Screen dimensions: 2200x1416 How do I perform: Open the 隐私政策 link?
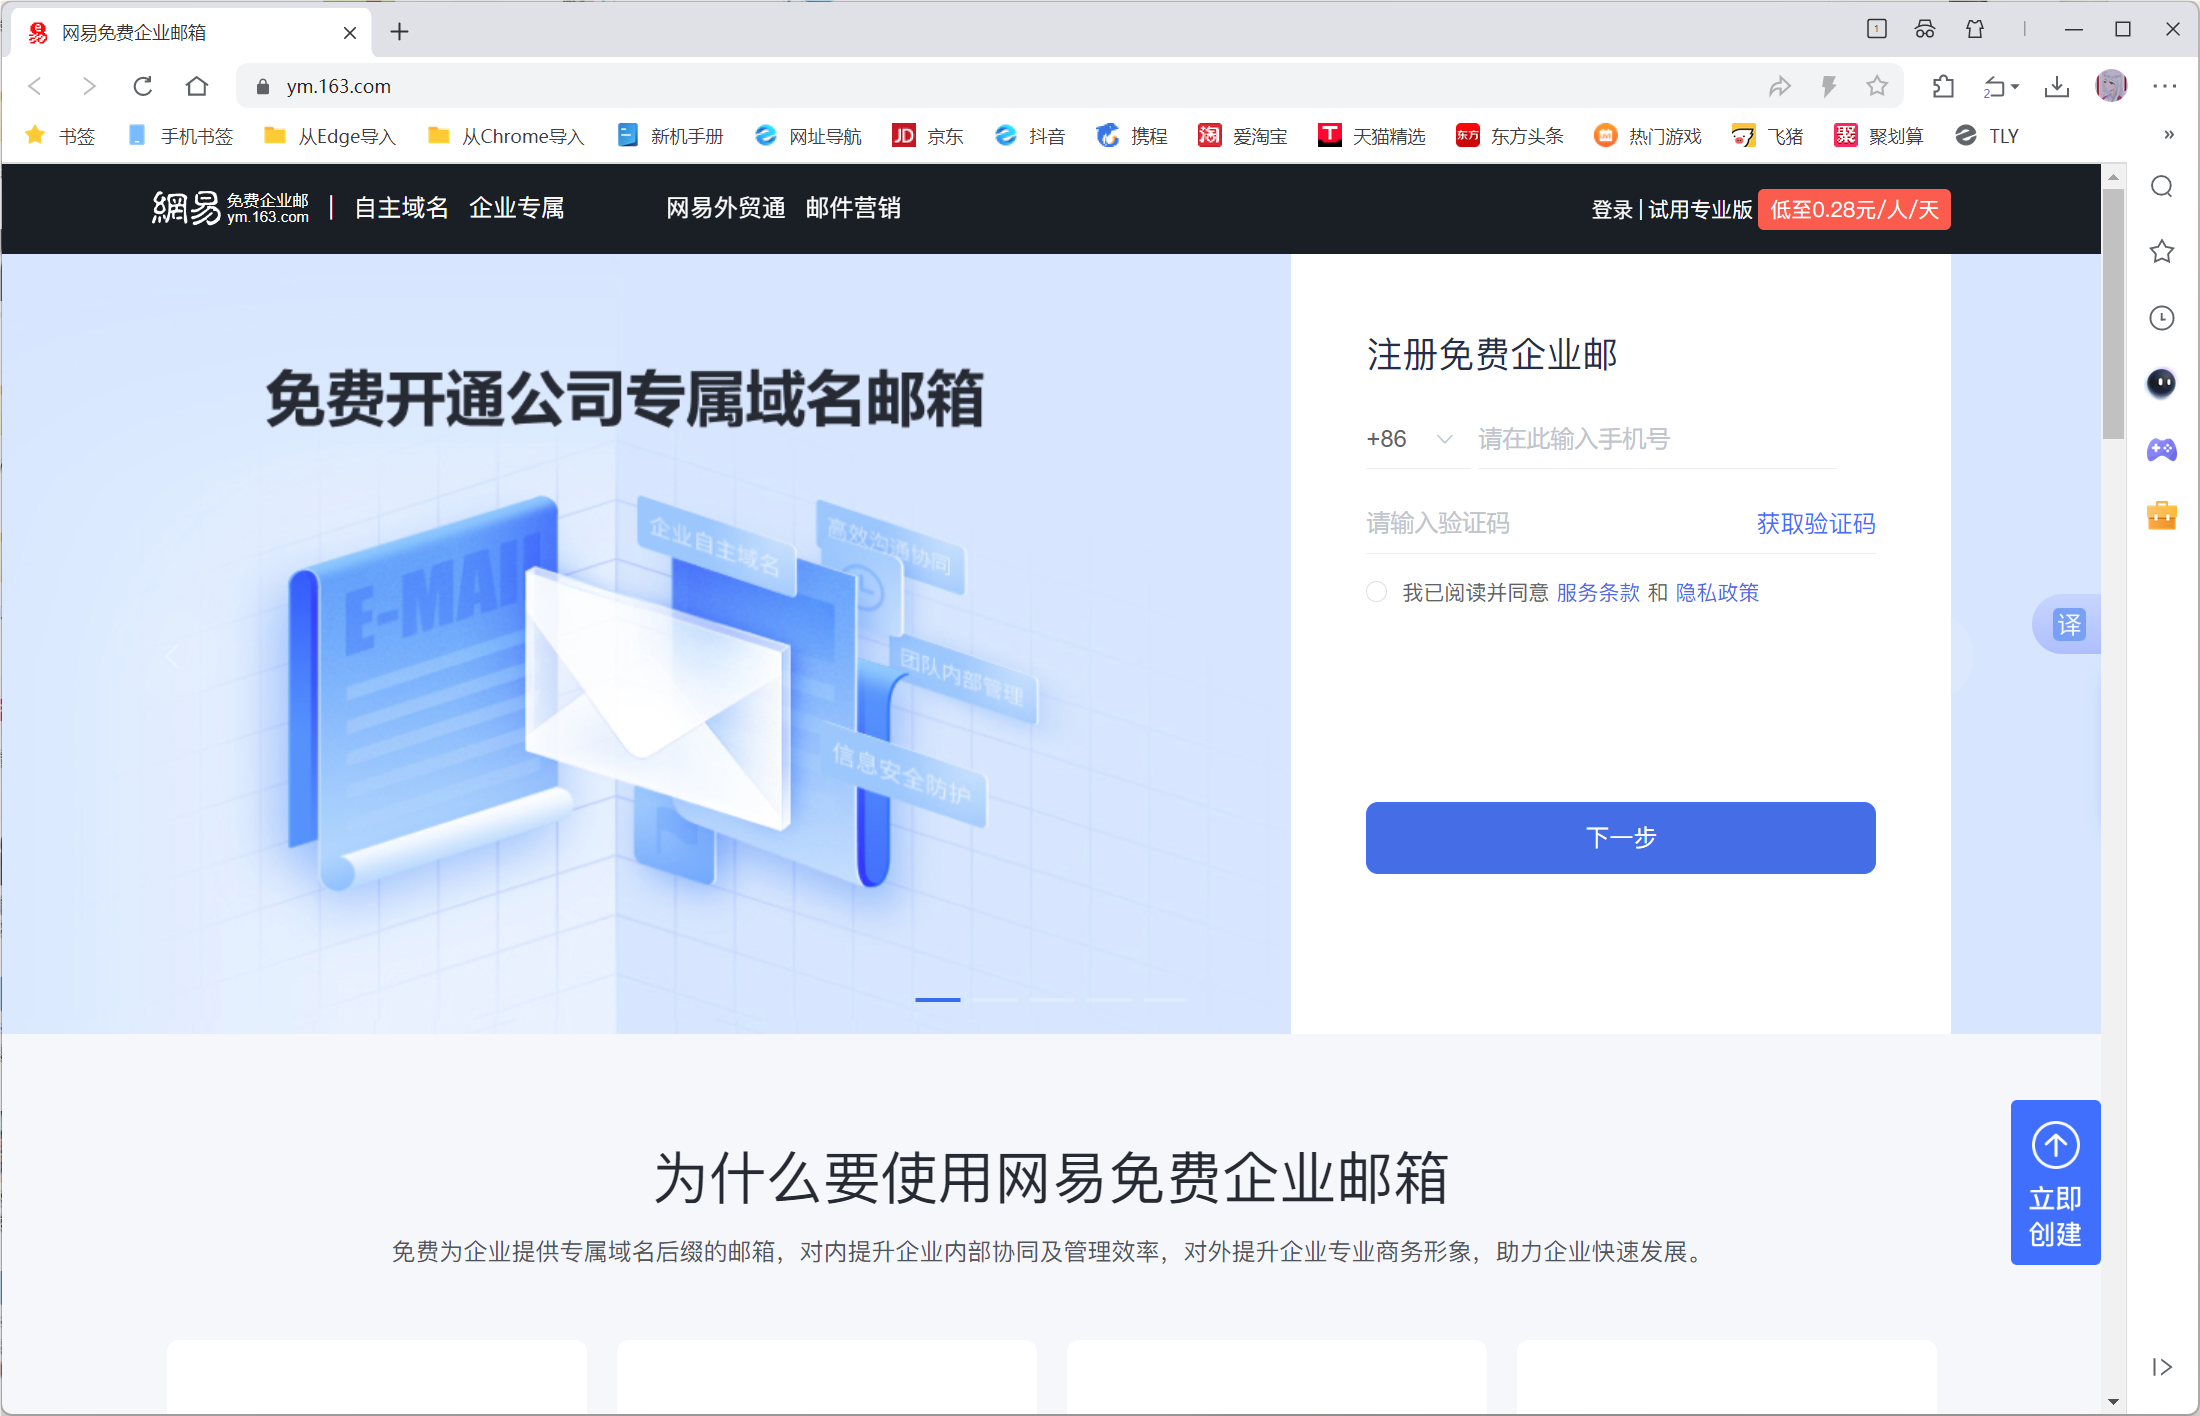1717,593
